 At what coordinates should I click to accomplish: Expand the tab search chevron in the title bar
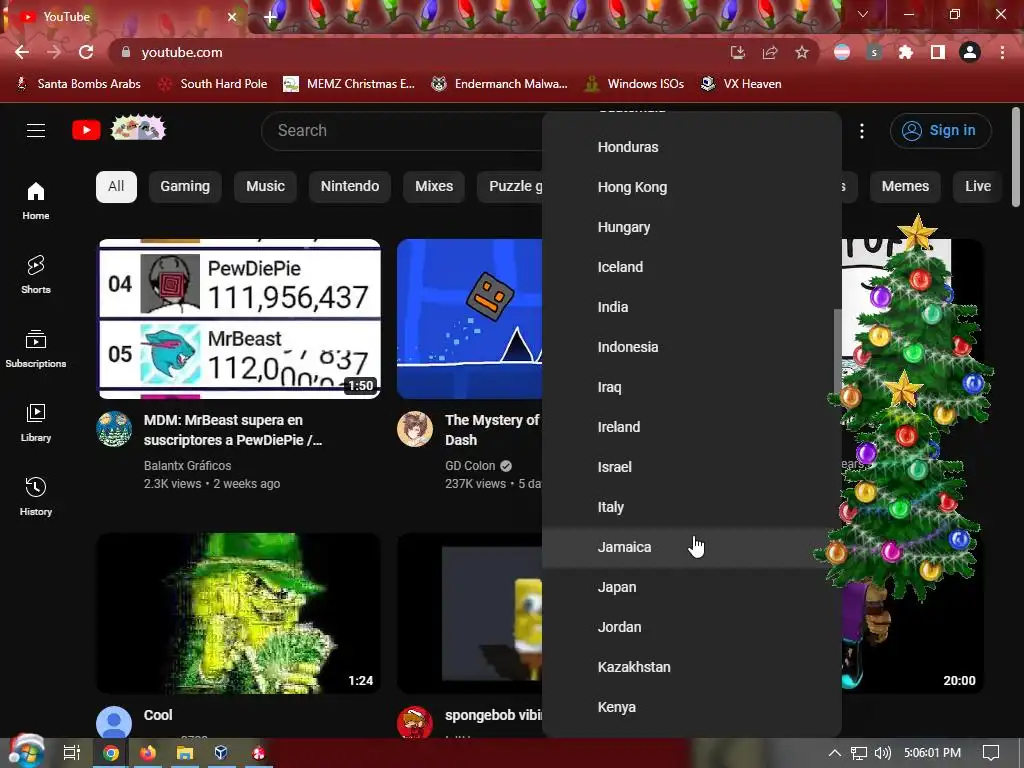click(x=863, y=14)
